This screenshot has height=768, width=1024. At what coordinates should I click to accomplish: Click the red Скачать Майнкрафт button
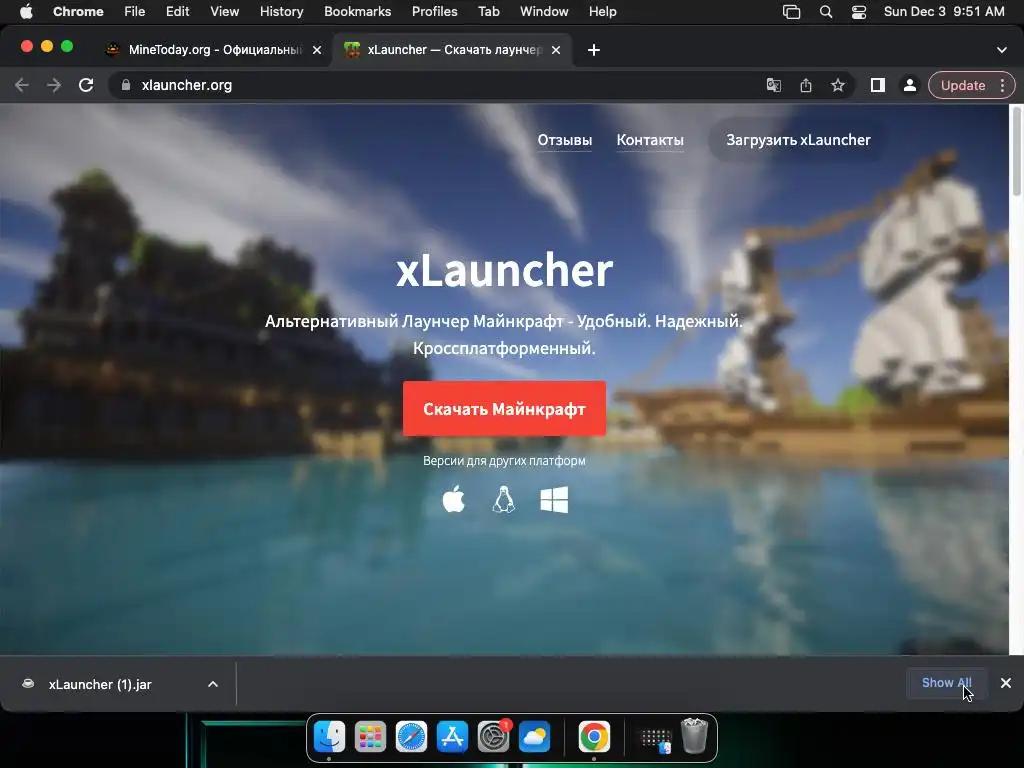tap(504, 409)
